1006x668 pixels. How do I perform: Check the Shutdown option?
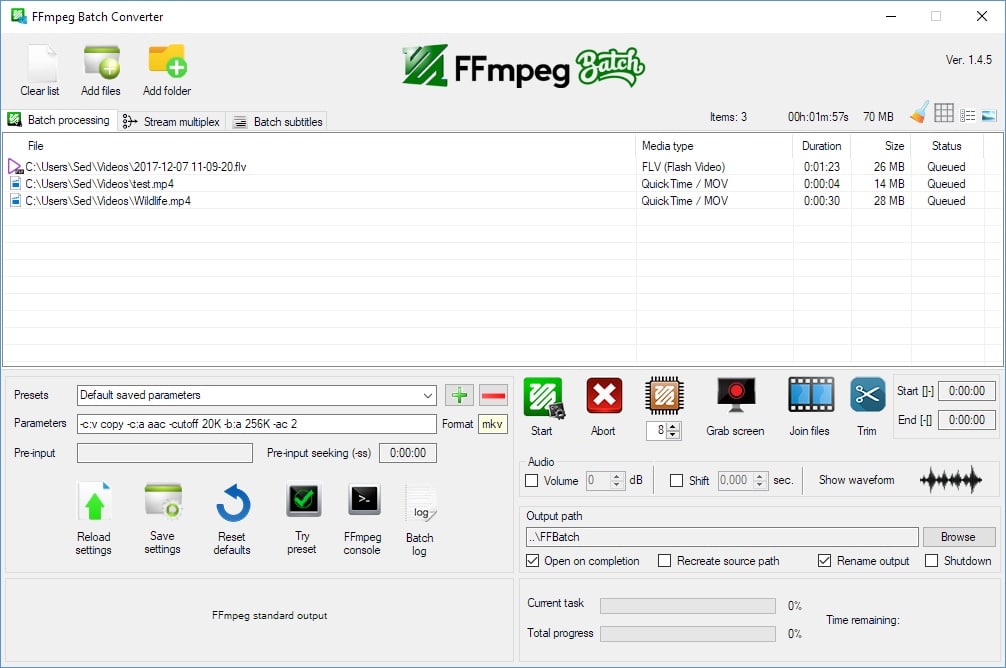click(932, 561)
